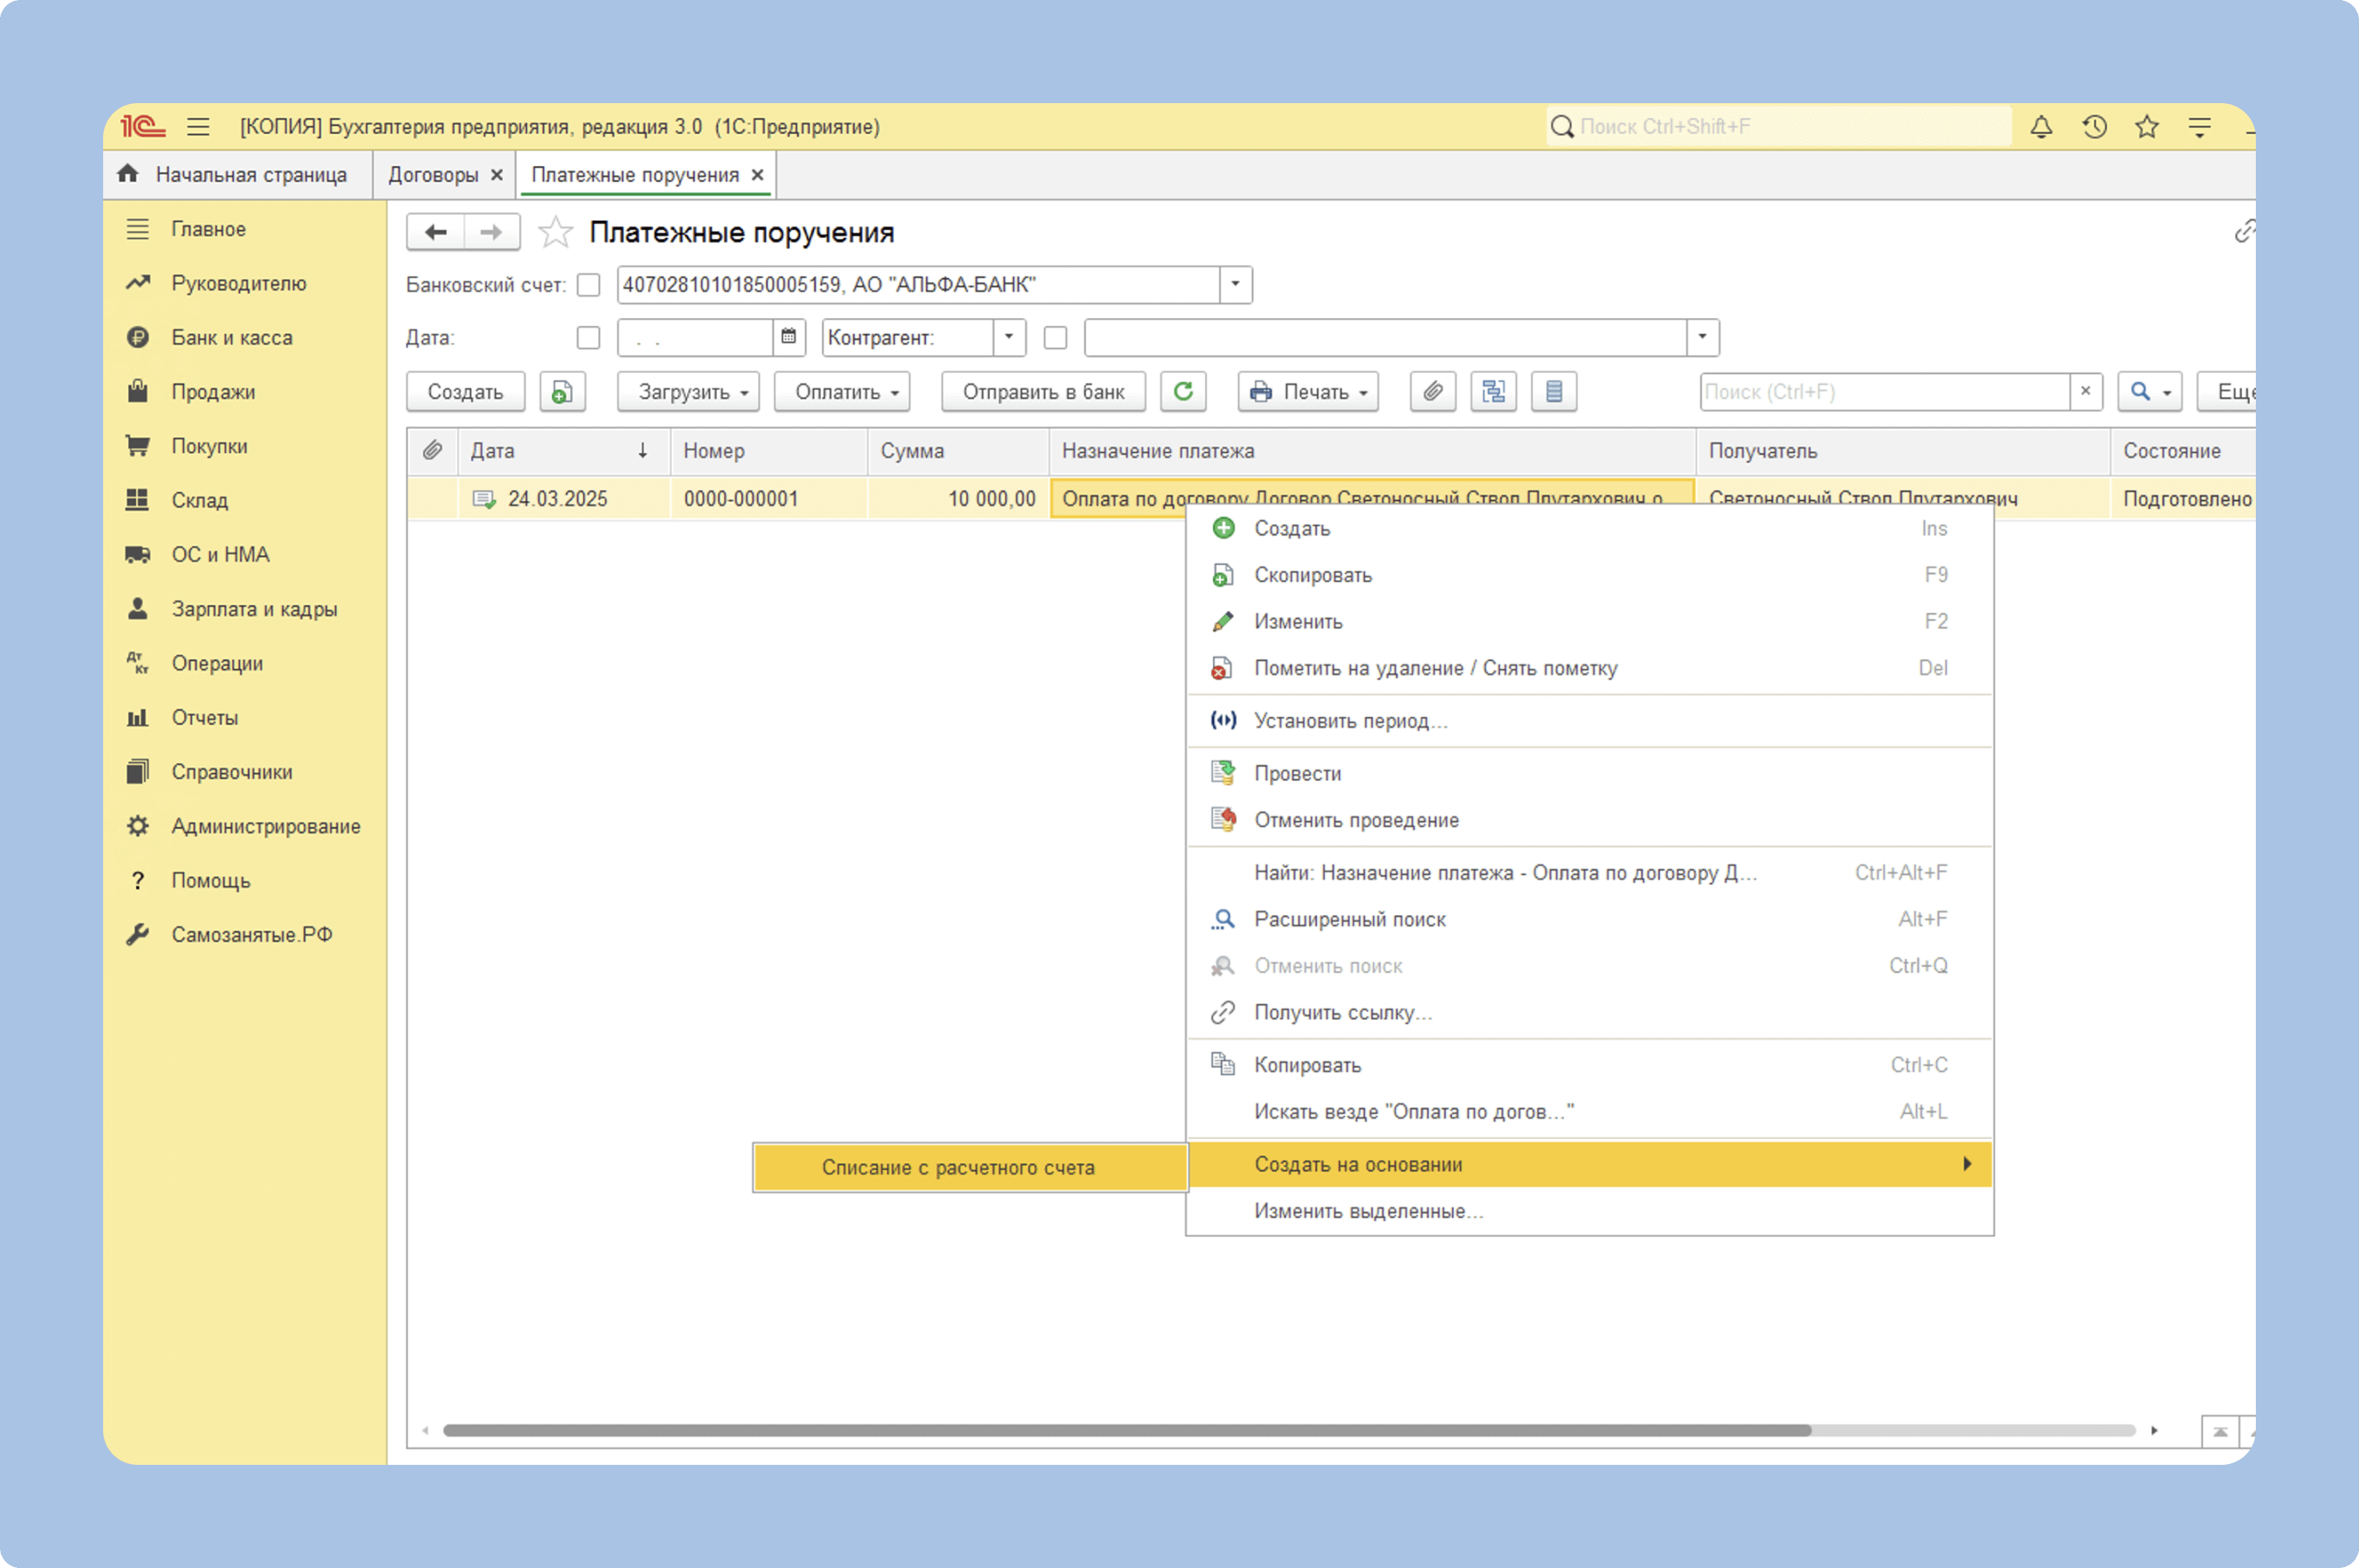Screen dimensions: 2359x1568
Task: Open Администрирование section
Action: (x=266, y=826)
